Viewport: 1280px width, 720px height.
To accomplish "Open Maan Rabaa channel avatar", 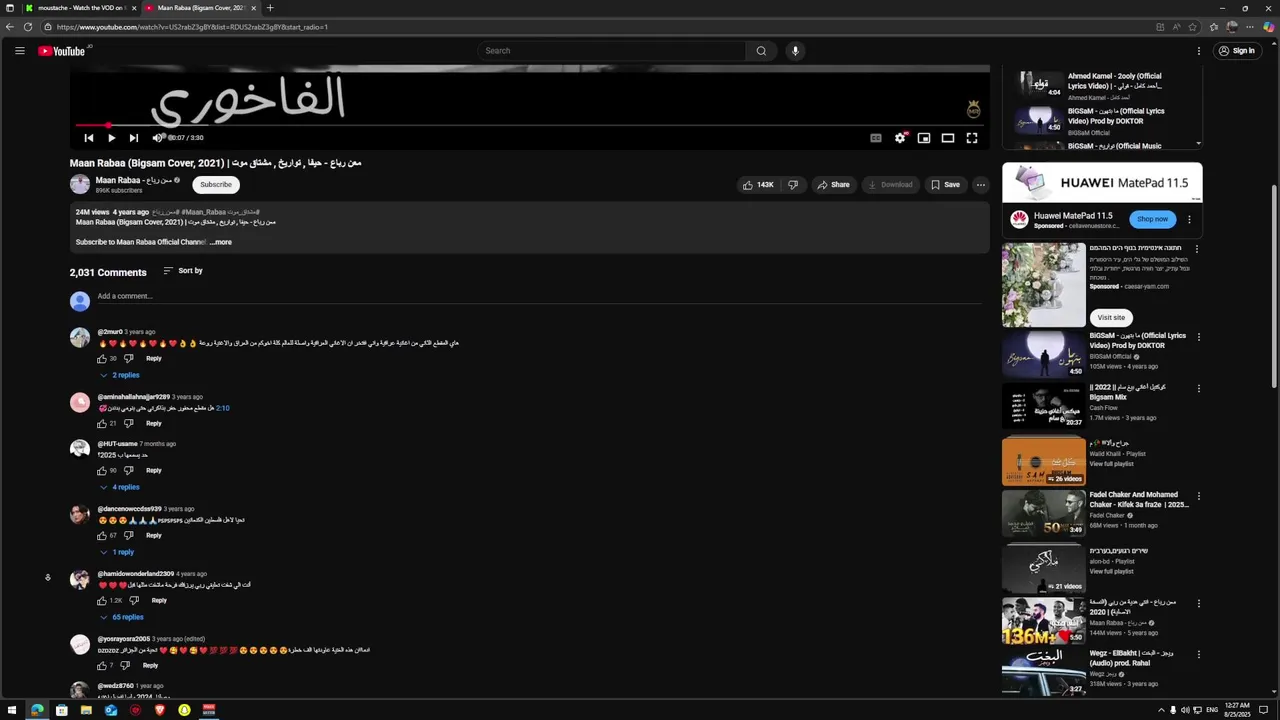I will [x=80, y=184].
